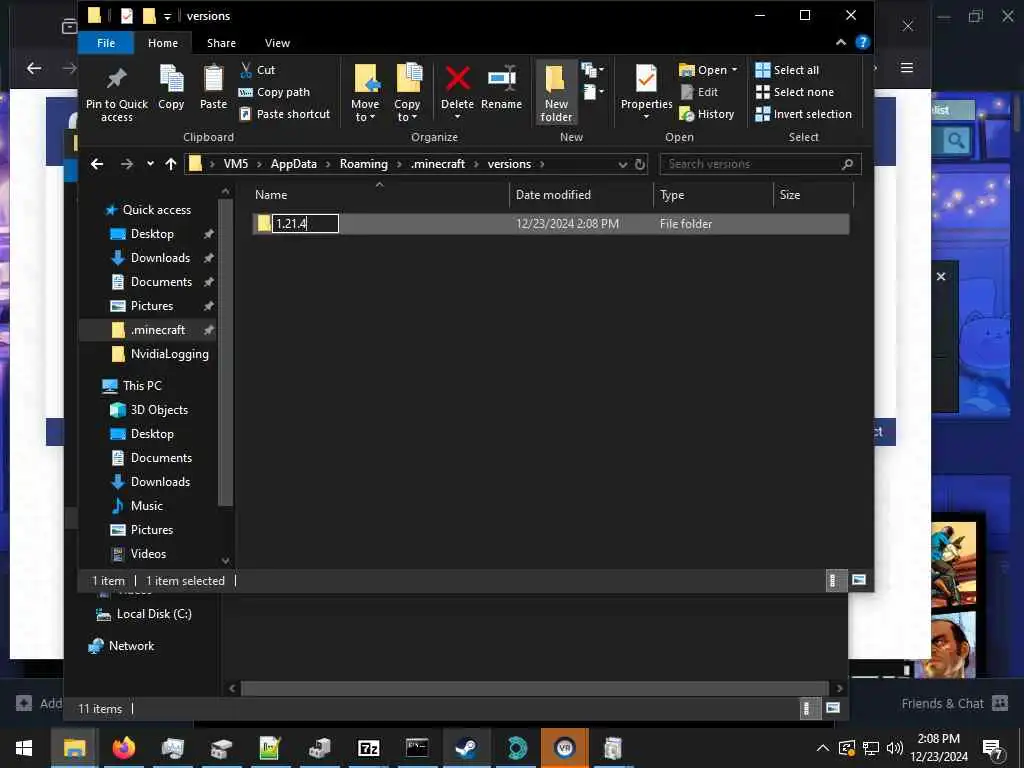The image size is (1024, 768).
Task: Select This PC in navigation pane
Action: point(133,385)
